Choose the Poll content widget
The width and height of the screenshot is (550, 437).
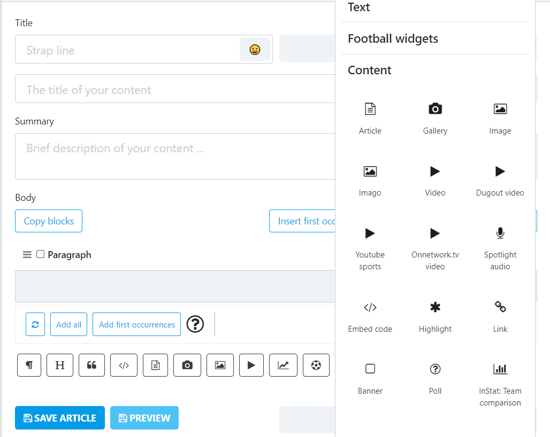tap(435, 378)
